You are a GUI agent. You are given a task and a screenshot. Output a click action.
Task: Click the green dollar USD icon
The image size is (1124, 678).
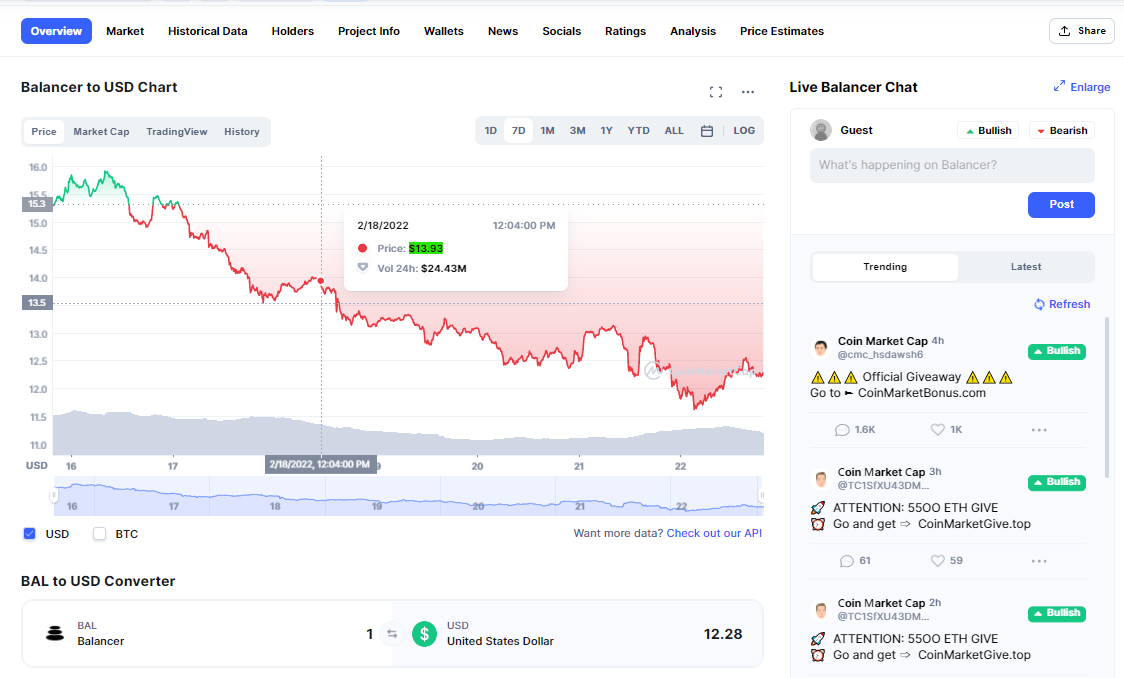point(424,634)
